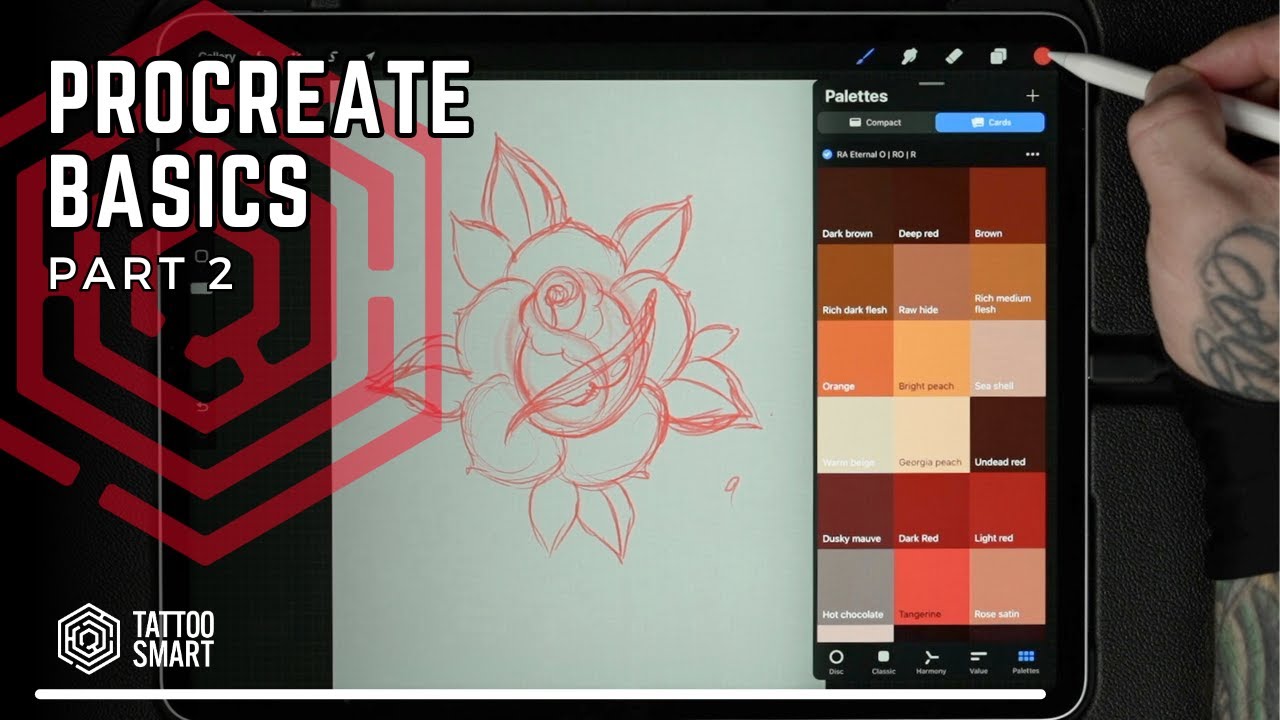This screenshot has height=720, width=1280.
Task: Select the Paint brush tool
Action: pyautogui.click(x=865, y=56)
